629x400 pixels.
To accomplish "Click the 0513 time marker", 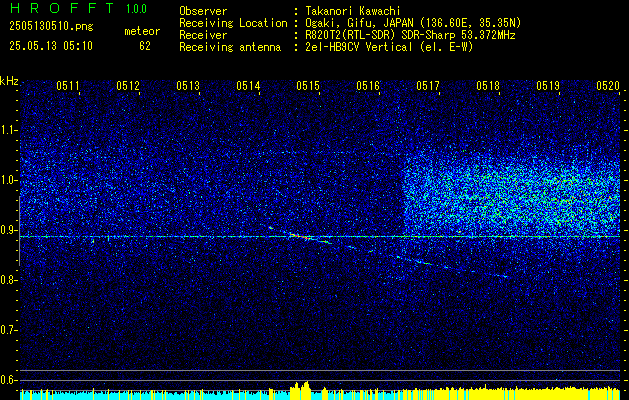I will click(188, 85).
